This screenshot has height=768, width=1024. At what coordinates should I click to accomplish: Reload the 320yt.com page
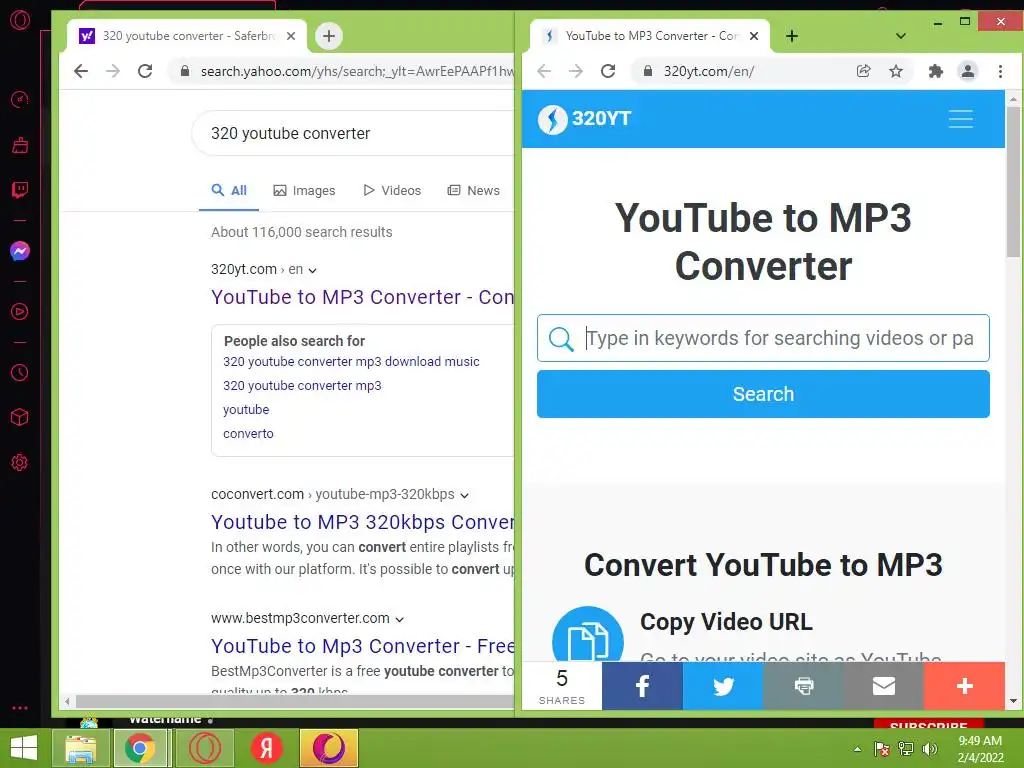(x=608, y=71)
